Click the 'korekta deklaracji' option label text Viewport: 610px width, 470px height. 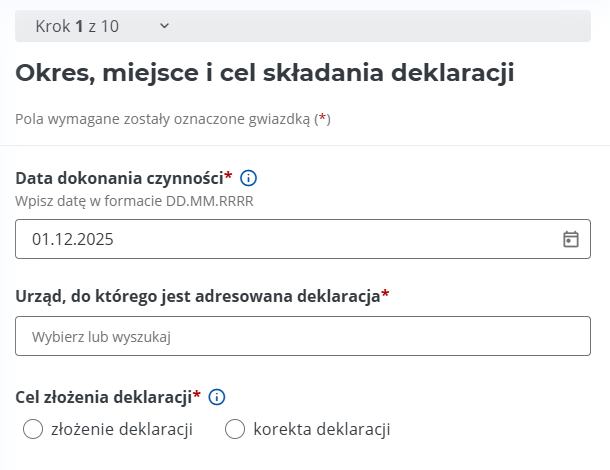point(321,429)
